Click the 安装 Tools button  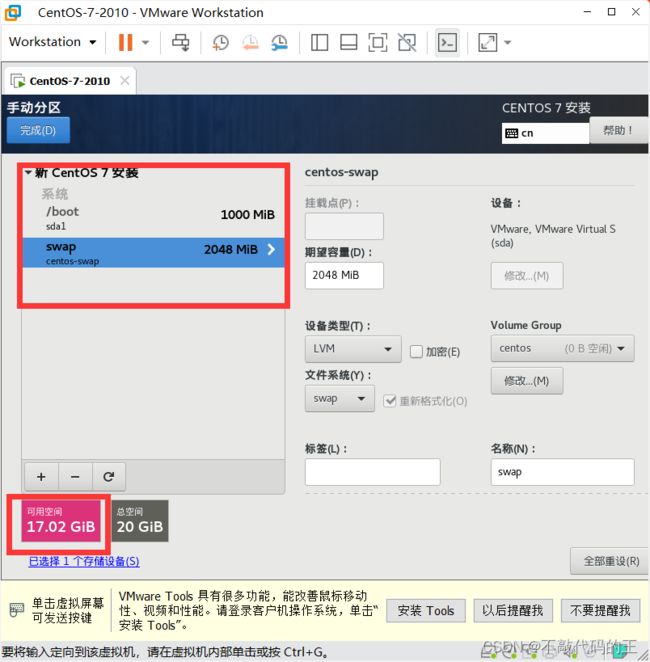(425, 610)
